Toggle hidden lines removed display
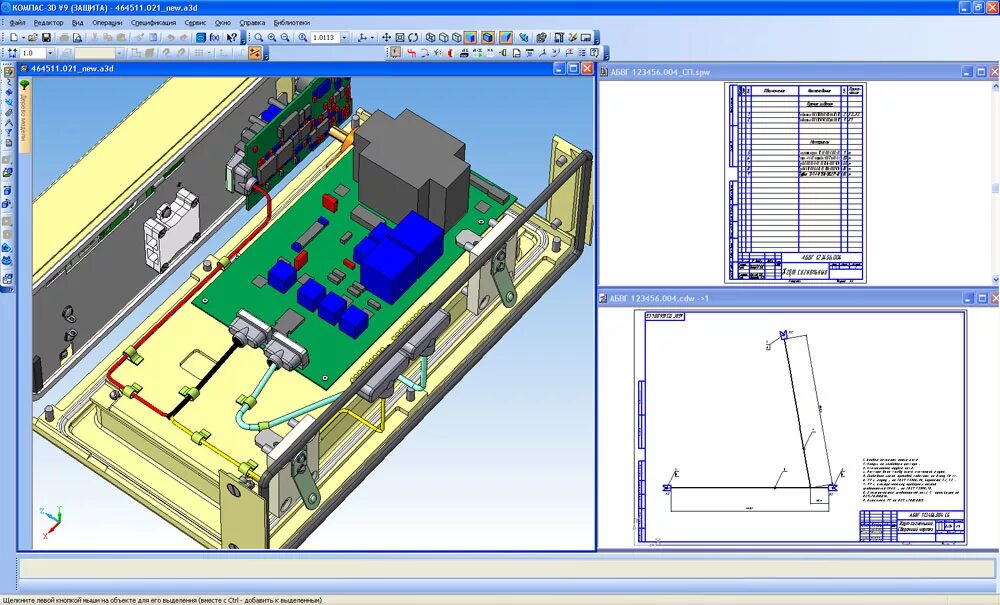 click(x=444, y=38)
